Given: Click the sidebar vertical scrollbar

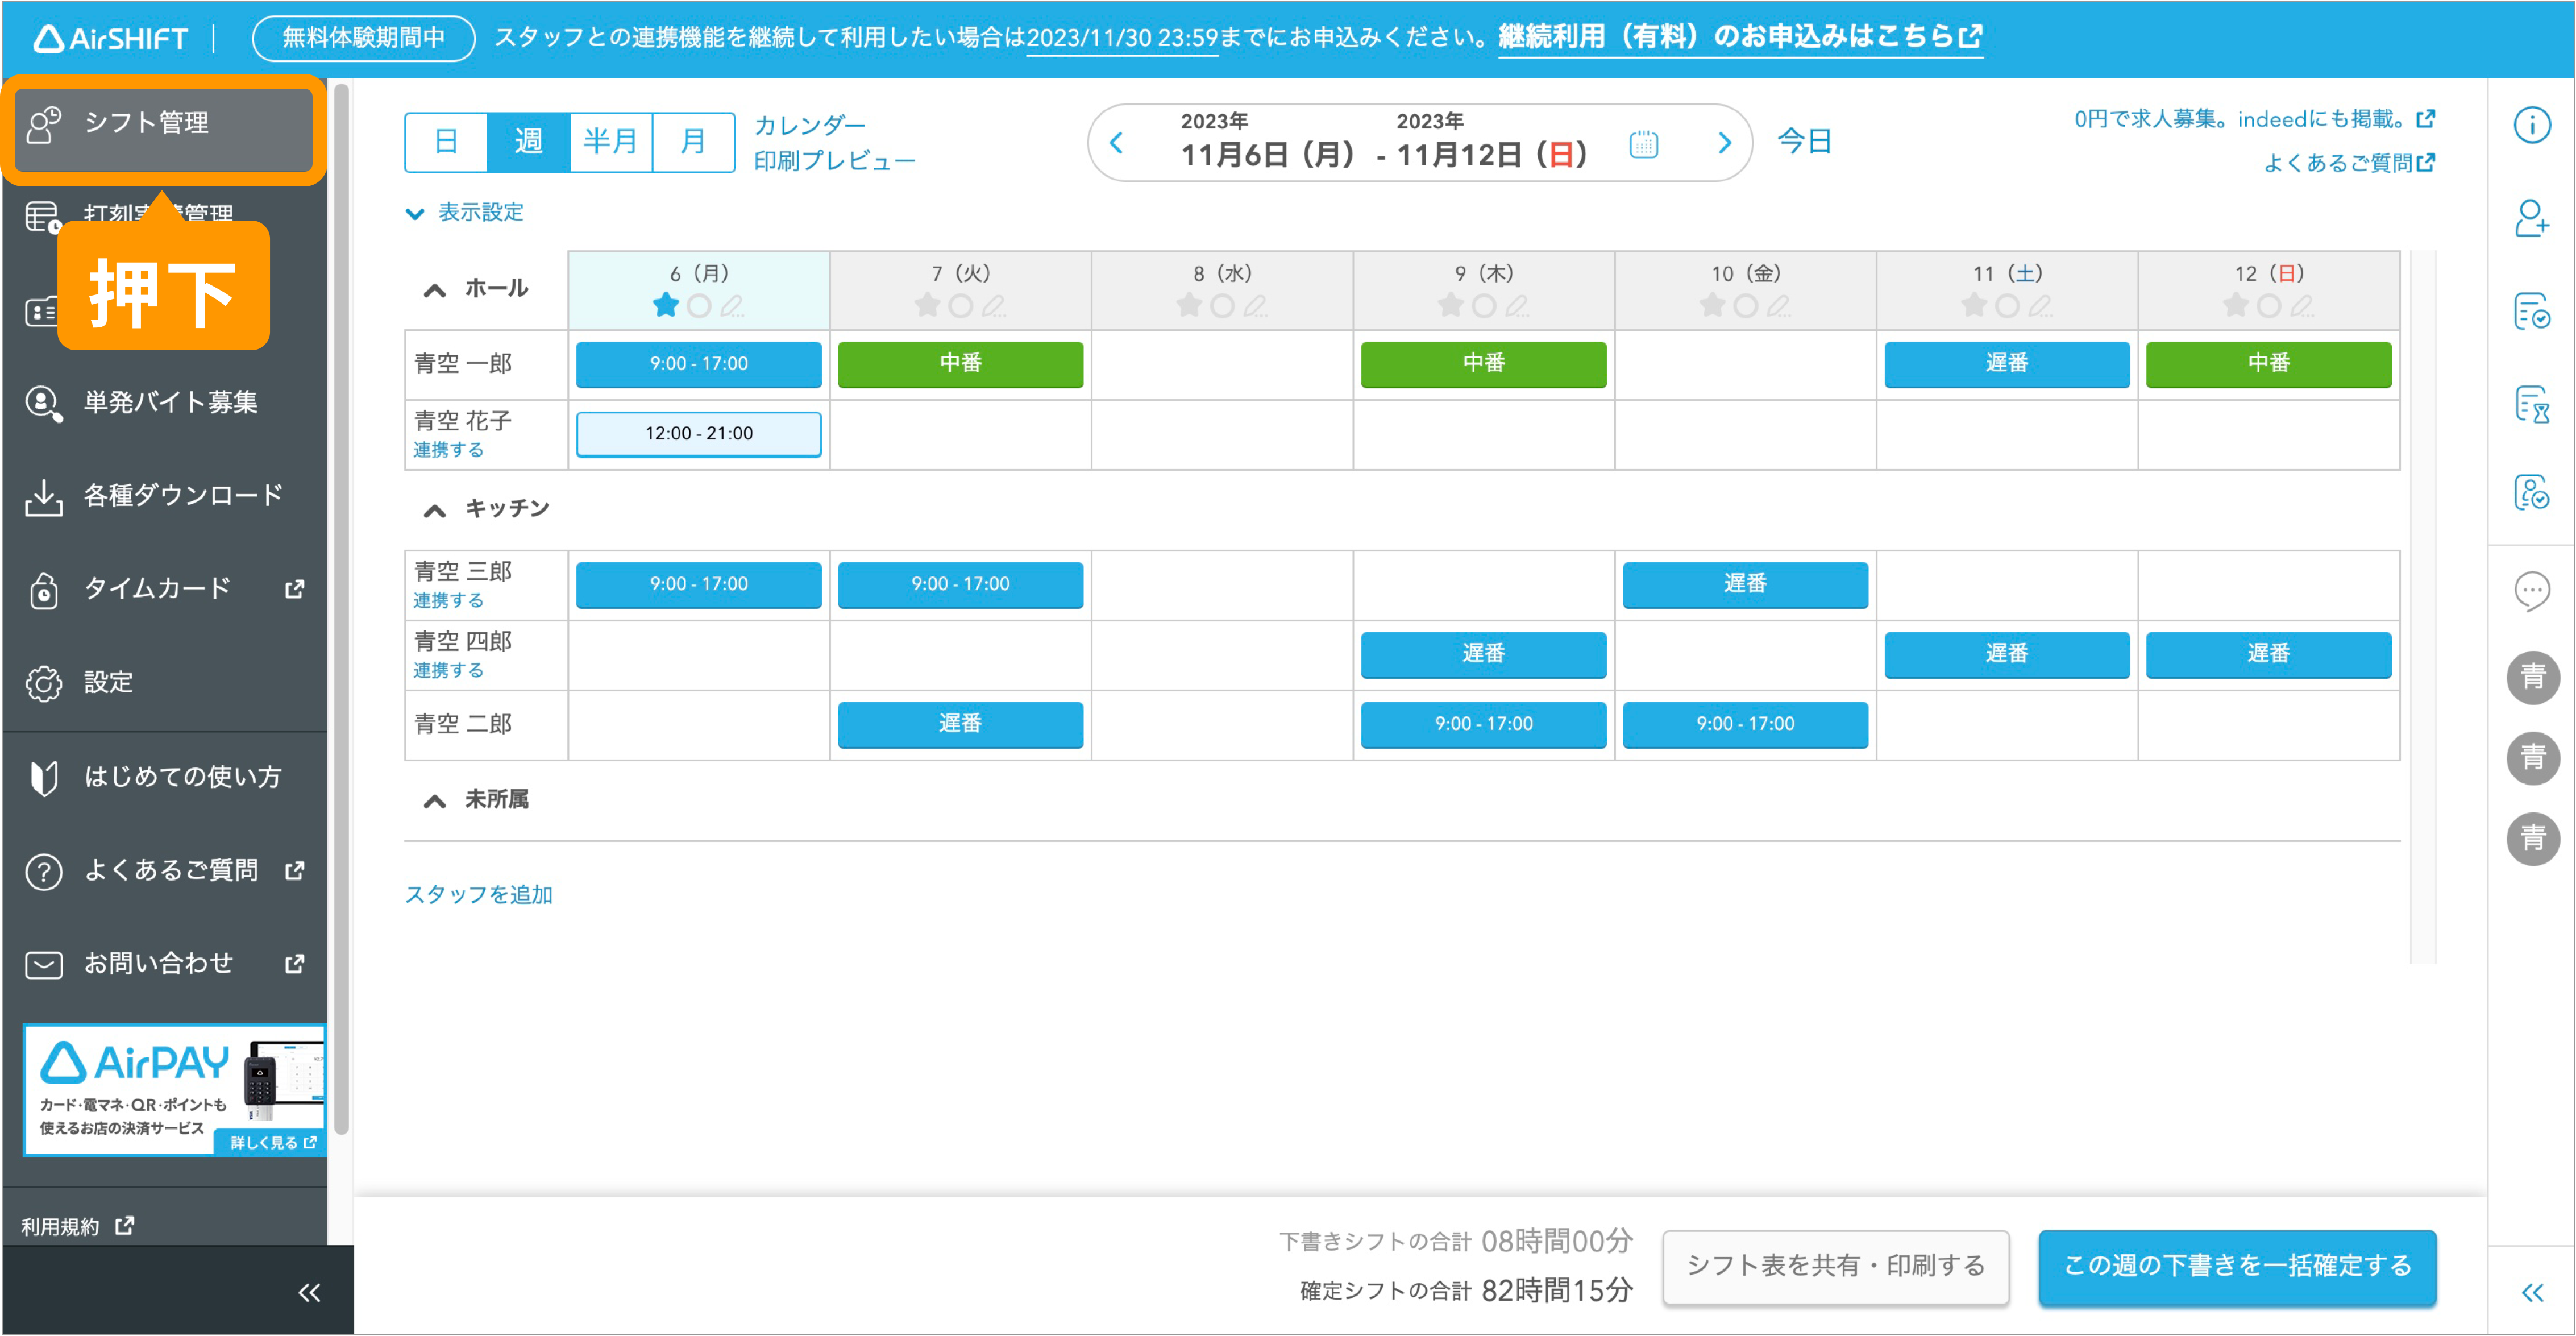Looking at the screenshot, I should [x=341, y=610].
